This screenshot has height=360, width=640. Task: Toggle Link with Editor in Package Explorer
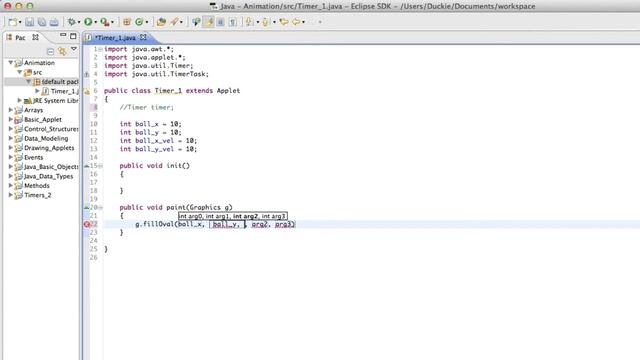tap(62, 51)
